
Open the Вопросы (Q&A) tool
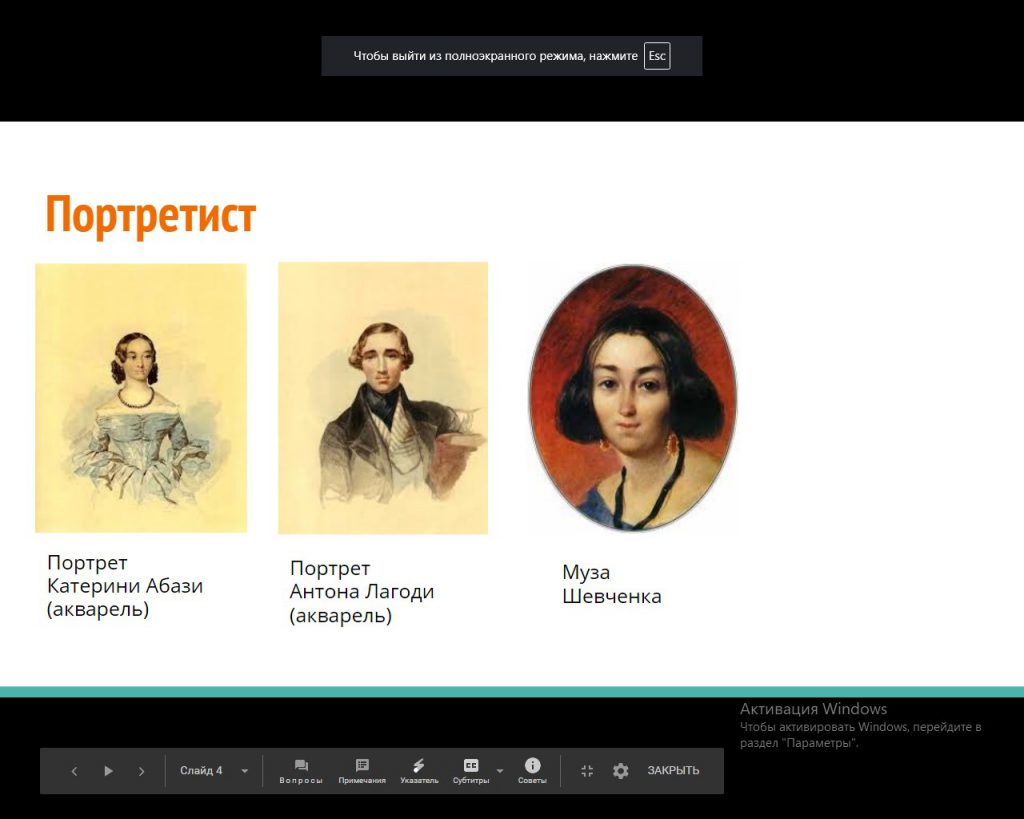(301, 771)
